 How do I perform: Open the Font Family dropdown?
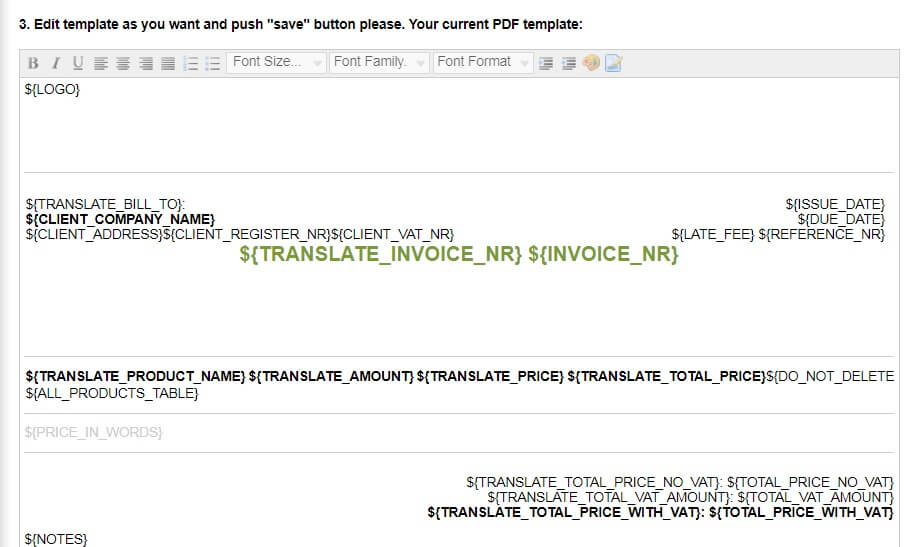click(x=379, y=62)
